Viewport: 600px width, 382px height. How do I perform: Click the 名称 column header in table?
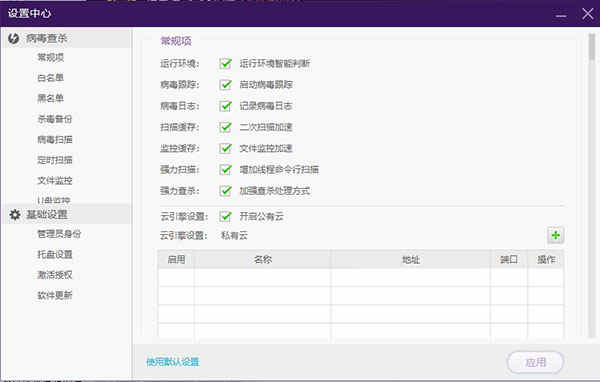point(262,260)
